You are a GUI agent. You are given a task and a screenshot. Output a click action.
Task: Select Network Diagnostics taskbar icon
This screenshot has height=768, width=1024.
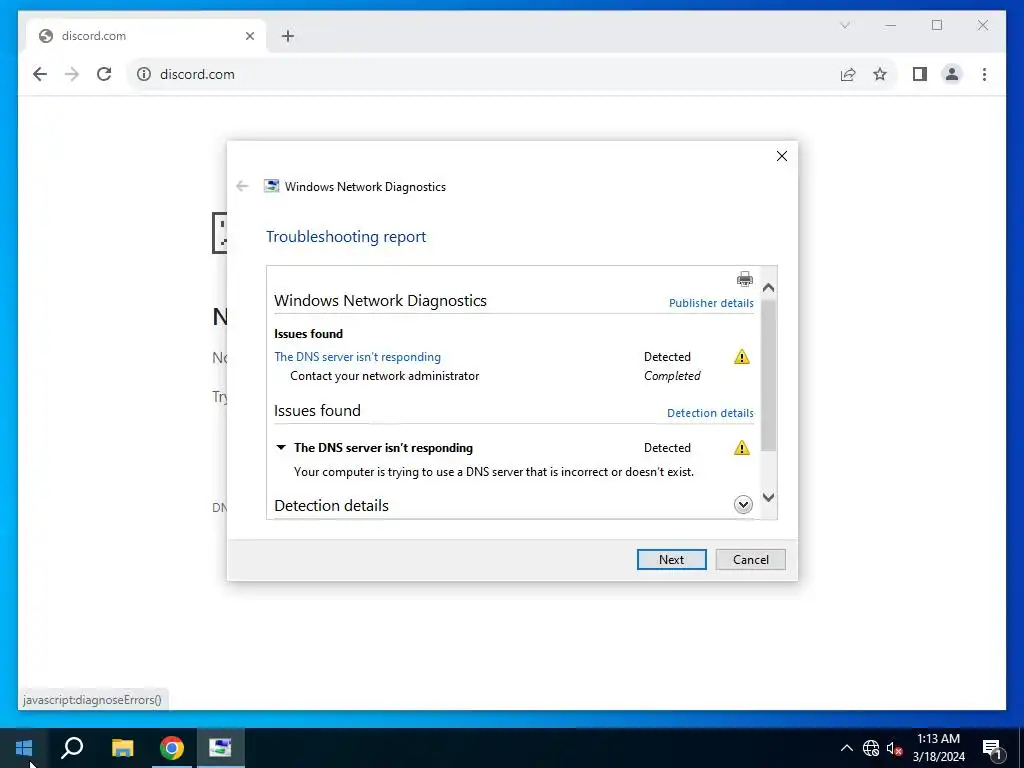point(220,748)
